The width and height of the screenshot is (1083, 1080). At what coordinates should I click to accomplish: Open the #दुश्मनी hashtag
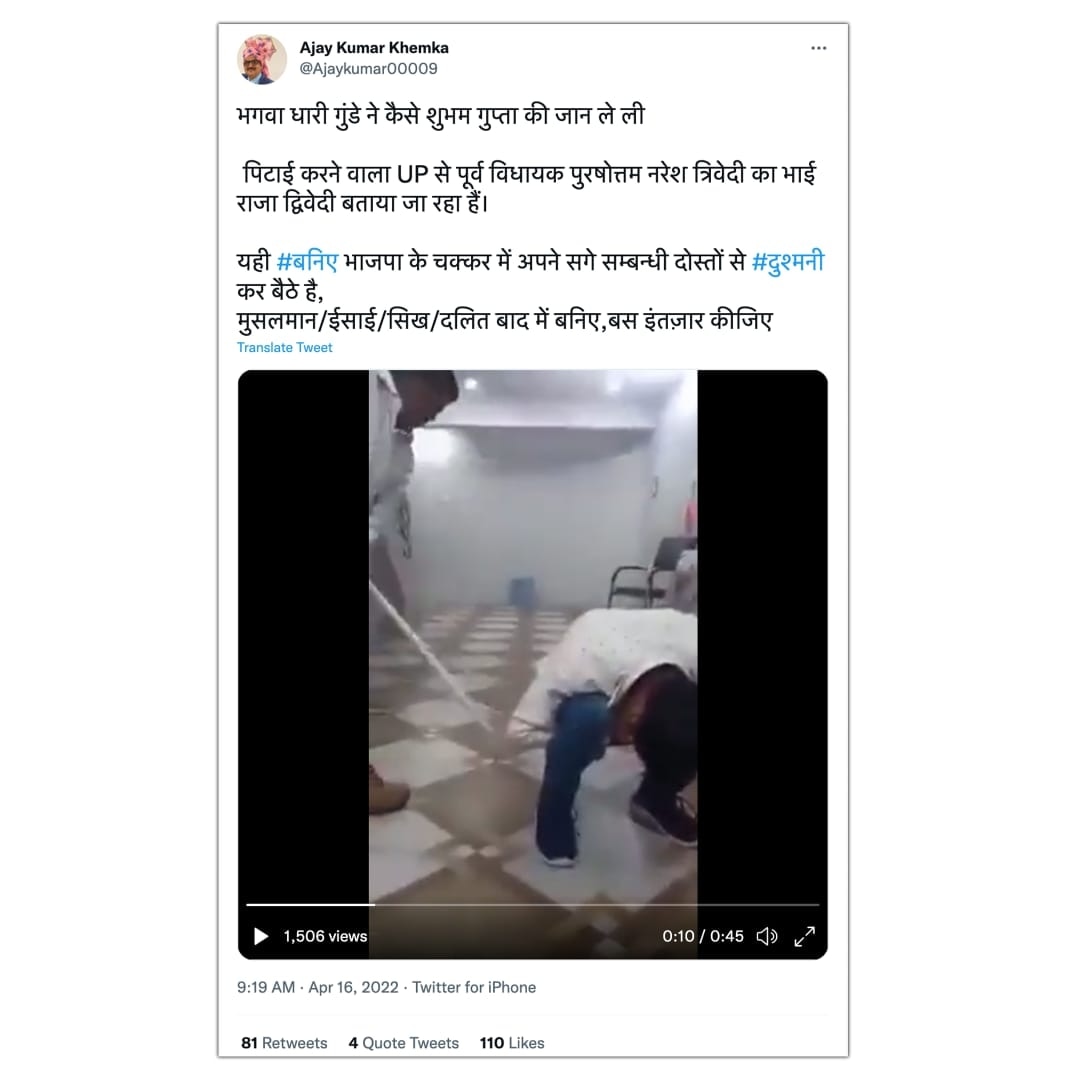(787, 262)
